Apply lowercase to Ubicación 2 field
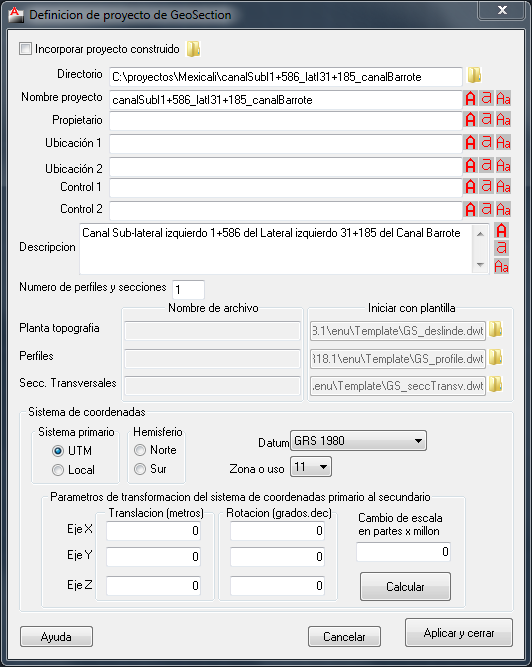532x667 pixels. click(486, 165)
